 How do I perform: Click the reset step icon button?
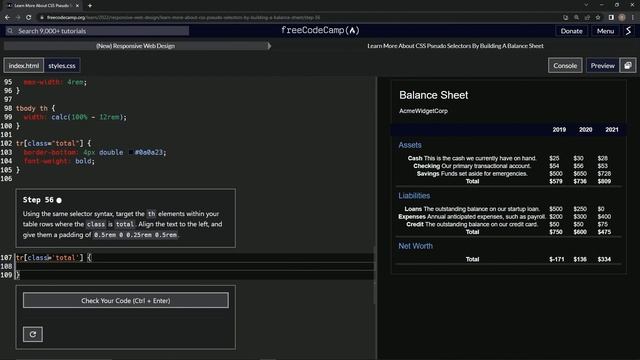click(x=33, y=334)
